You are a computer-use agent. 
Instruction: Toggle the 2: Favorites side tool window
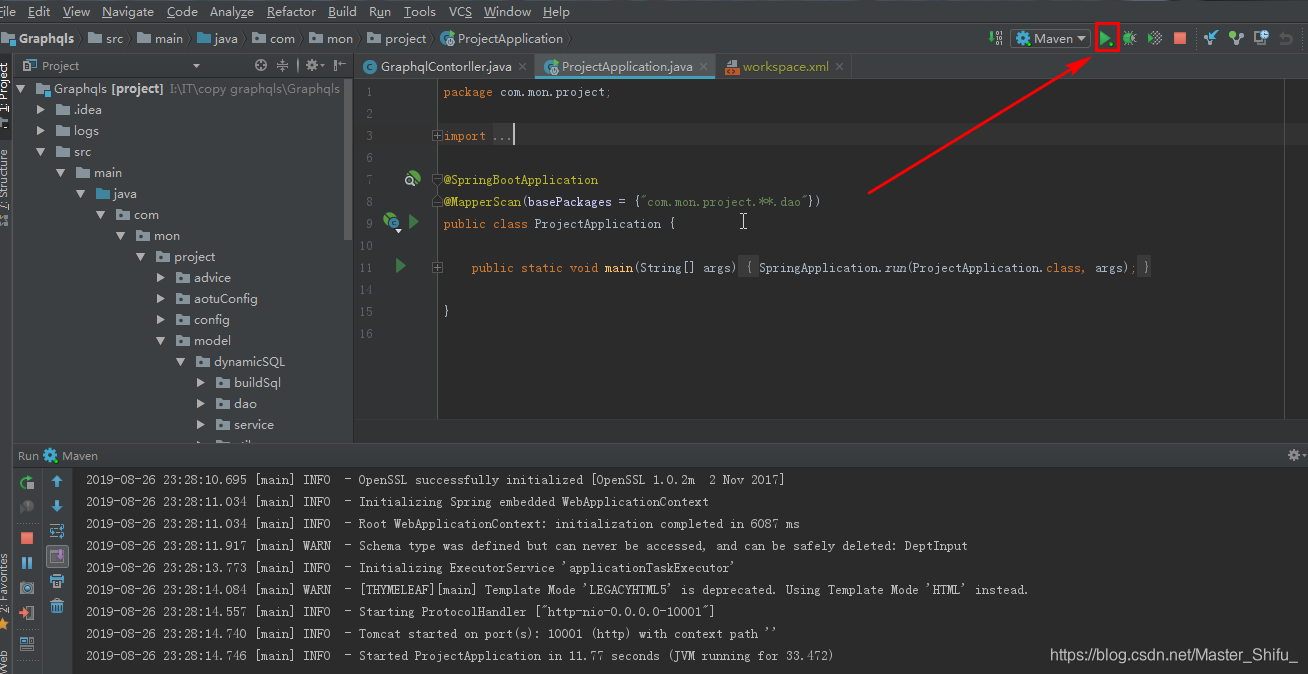(x=5, y=592)
